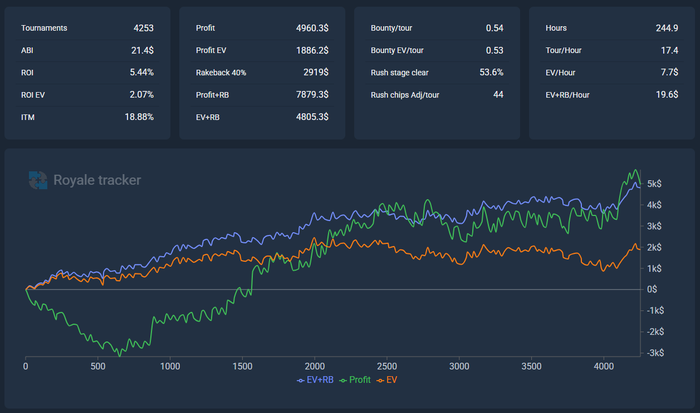Click the Bounty EV/tour value 0.53
This screenshot has width=700, height=413.
494,50
